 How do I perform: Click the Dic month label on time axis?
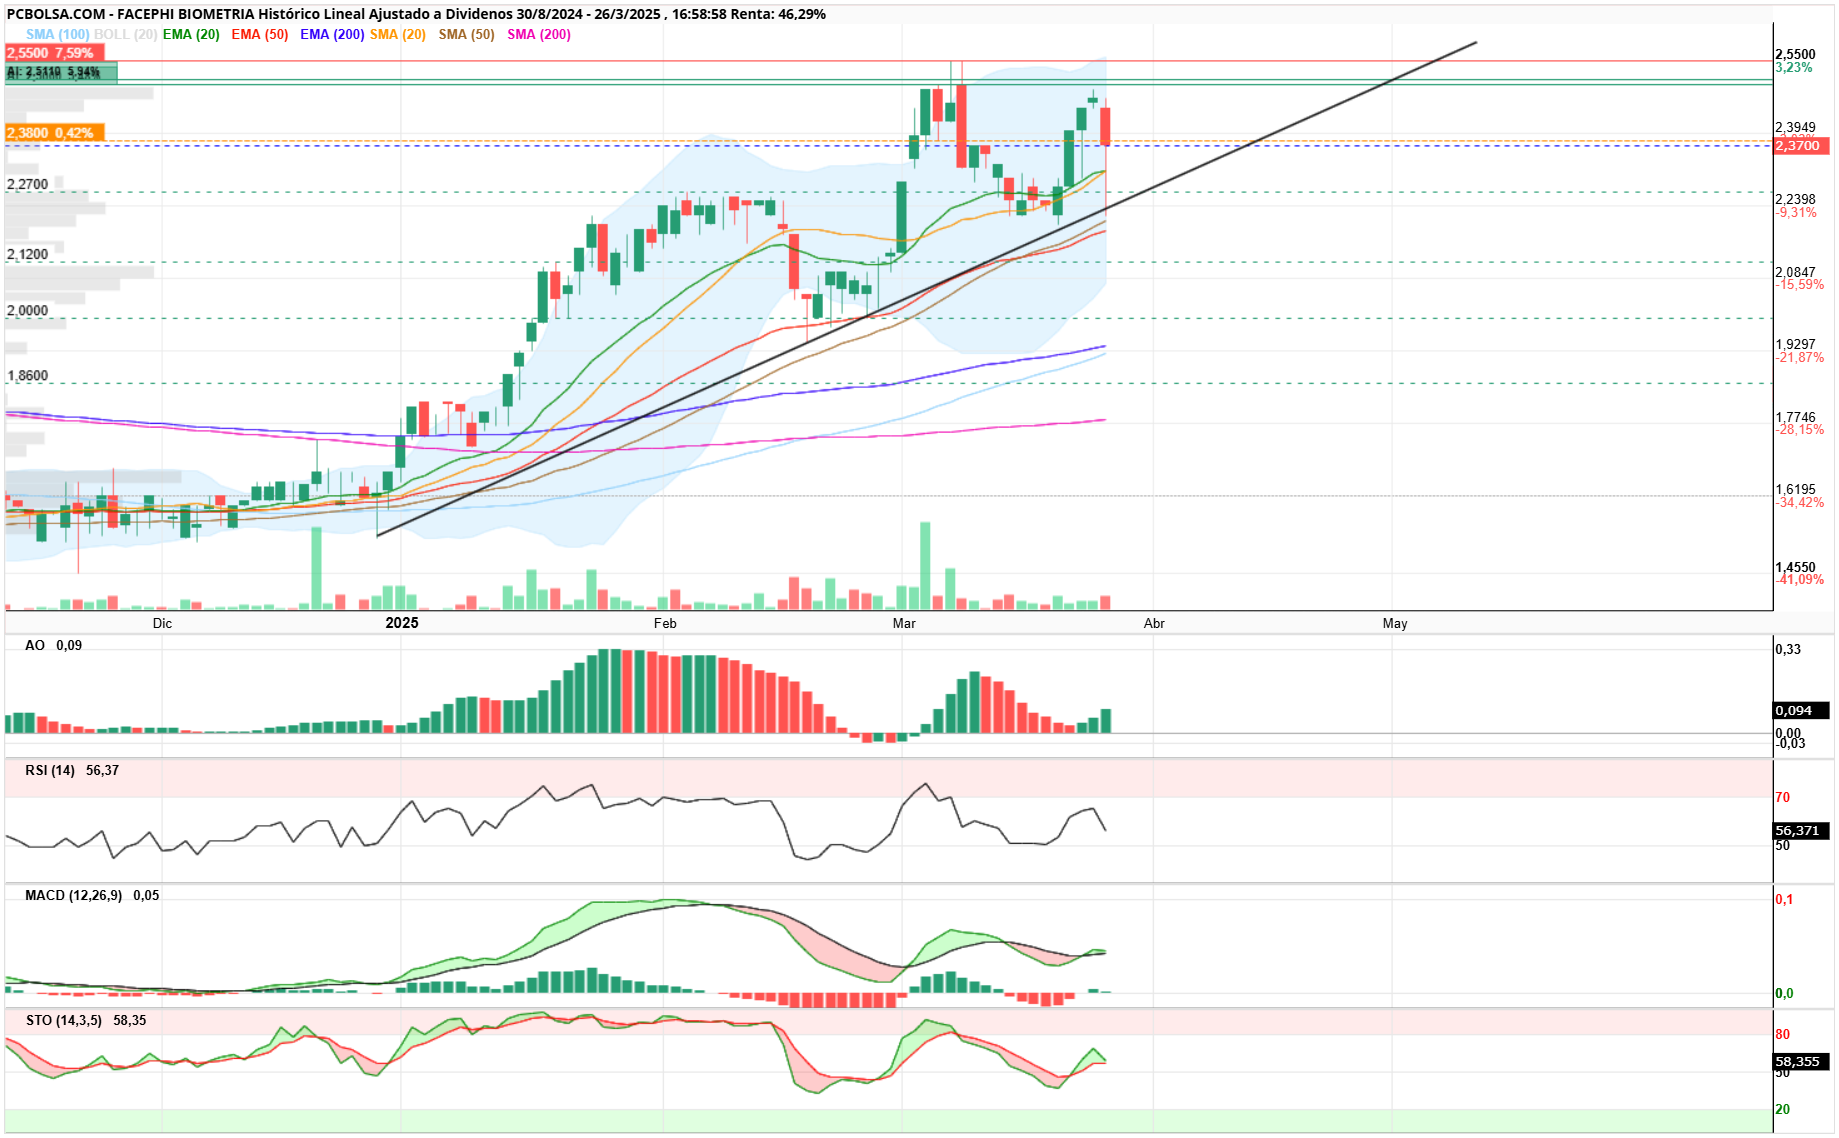[x=162, y=624]
